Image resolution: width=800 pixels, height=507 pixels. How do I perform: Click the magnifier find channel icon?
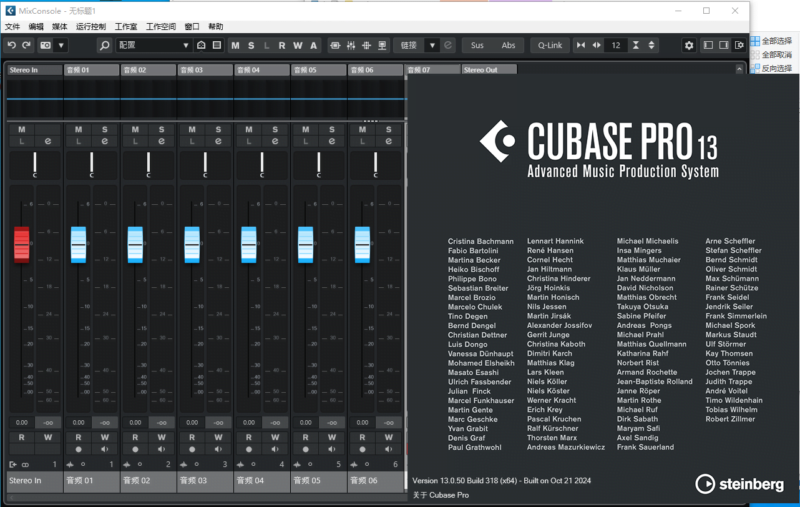(x=104, y=45)
